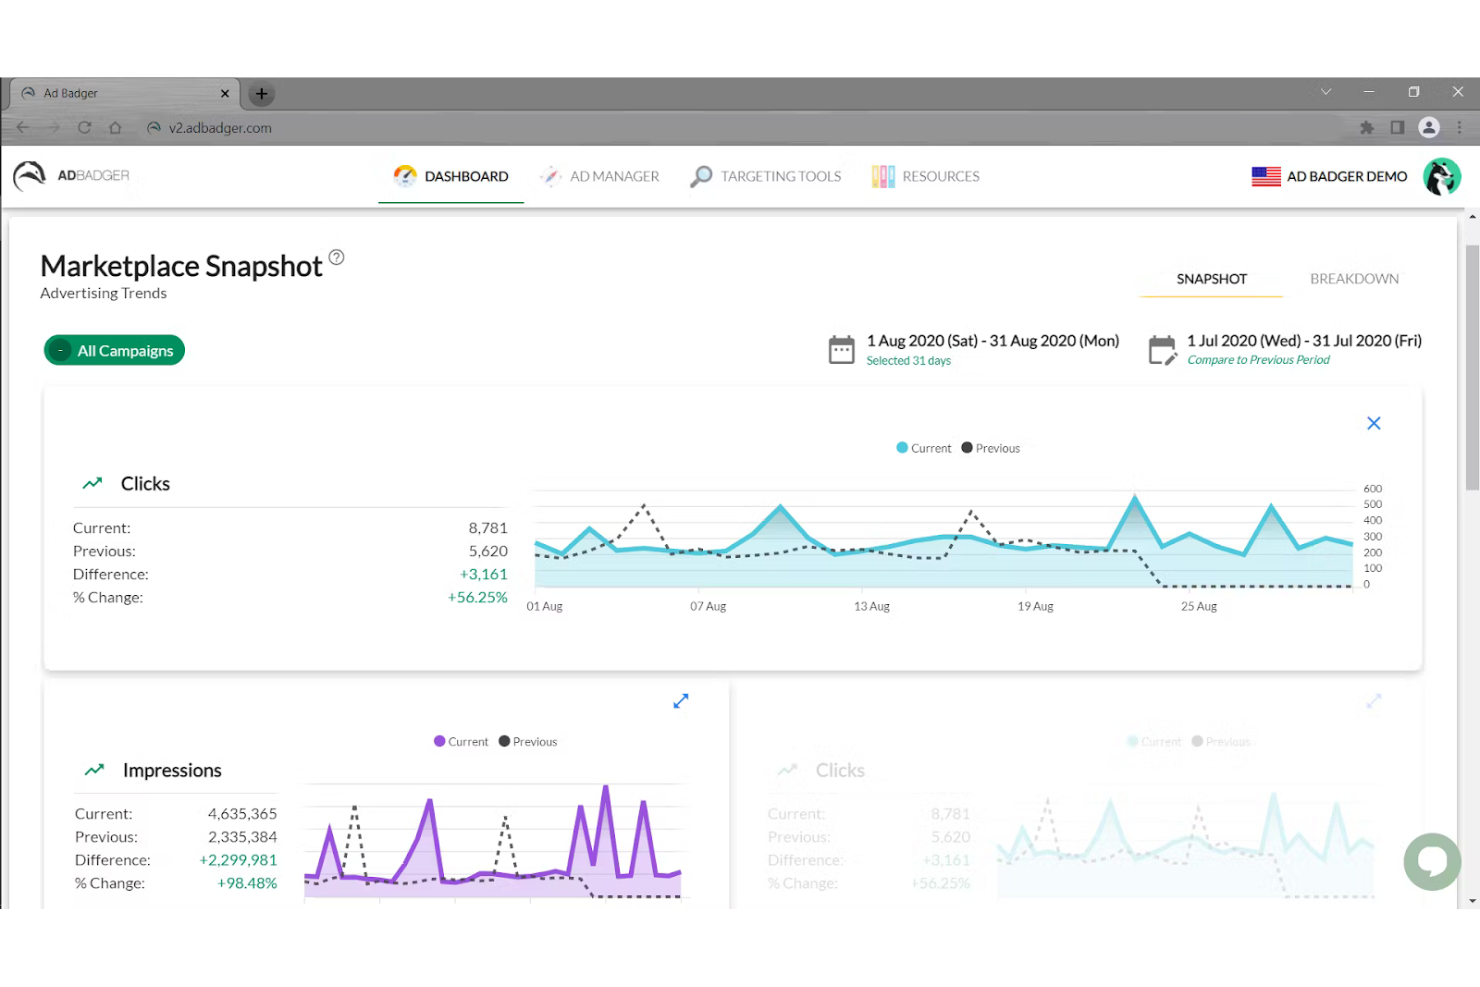
Task: Open the chat support bubble
Action: tap(1432, 861)
